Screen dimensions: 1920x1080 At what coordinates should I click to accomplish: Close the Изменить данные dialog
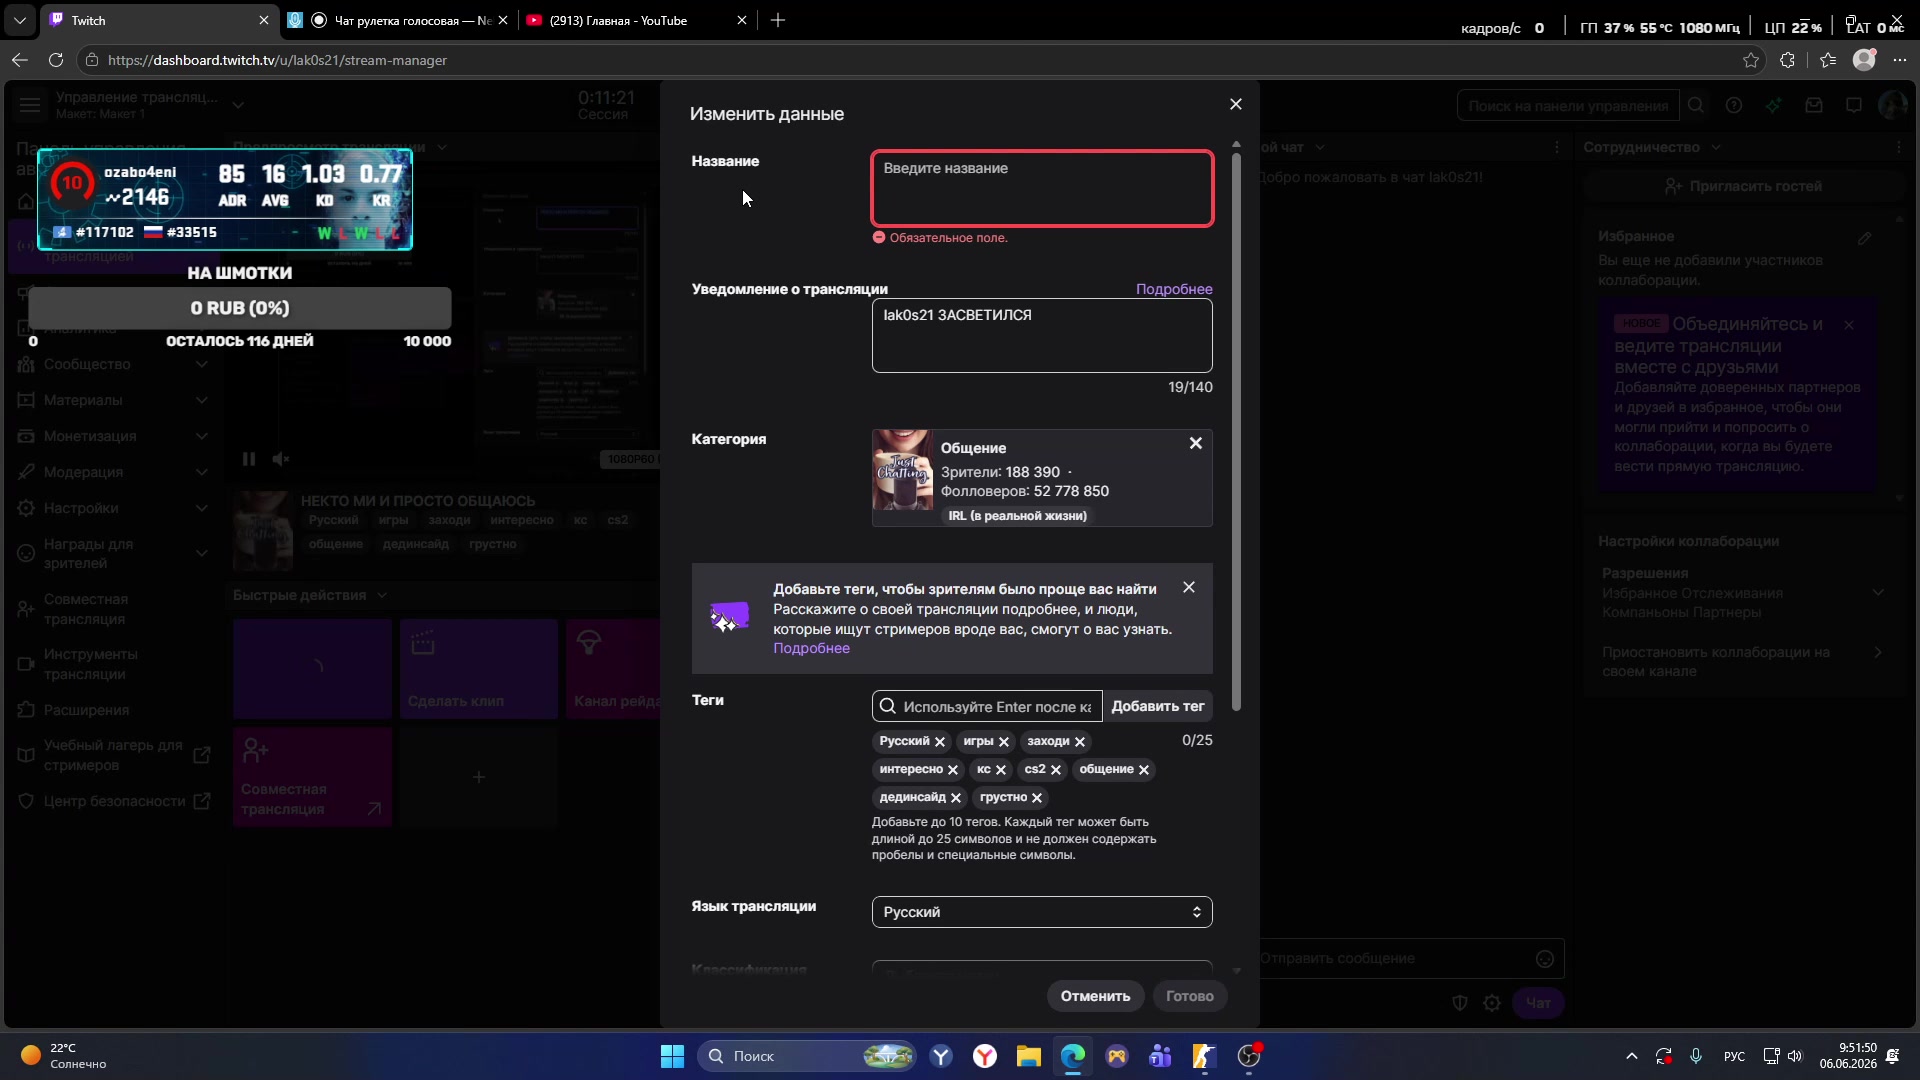1236,104
